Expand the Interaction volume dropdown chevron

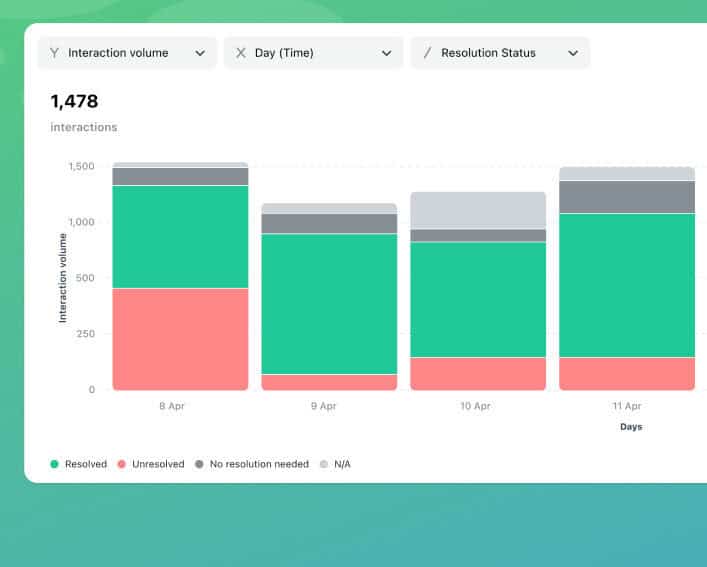[x=200, y=53]
